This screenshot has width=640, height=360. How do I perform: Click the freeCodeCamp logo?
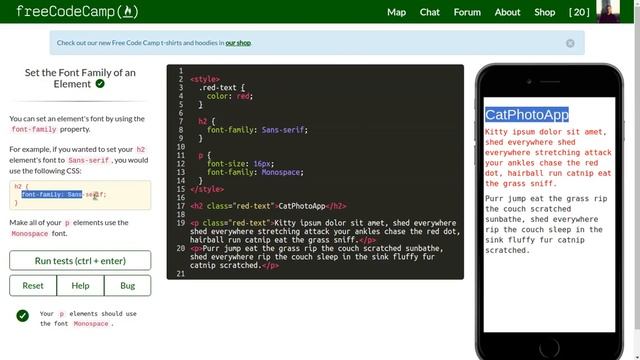(78, 11)
